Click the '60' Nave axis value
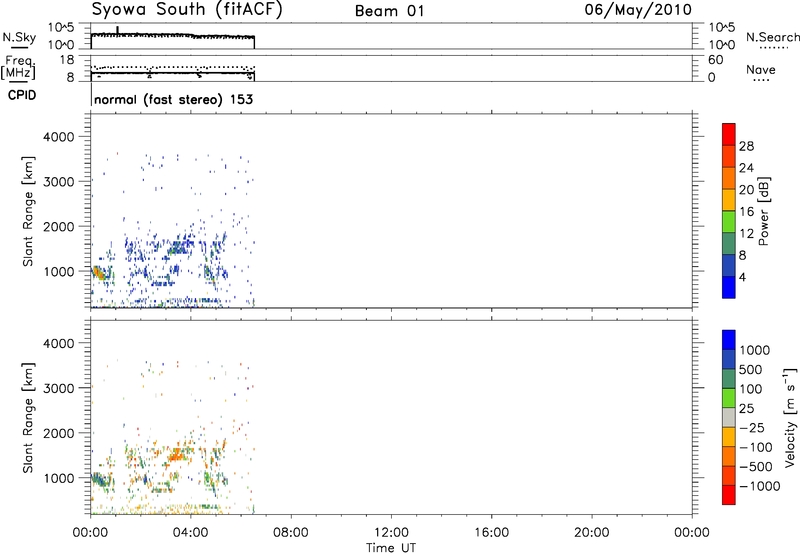 tap(716, 60)
